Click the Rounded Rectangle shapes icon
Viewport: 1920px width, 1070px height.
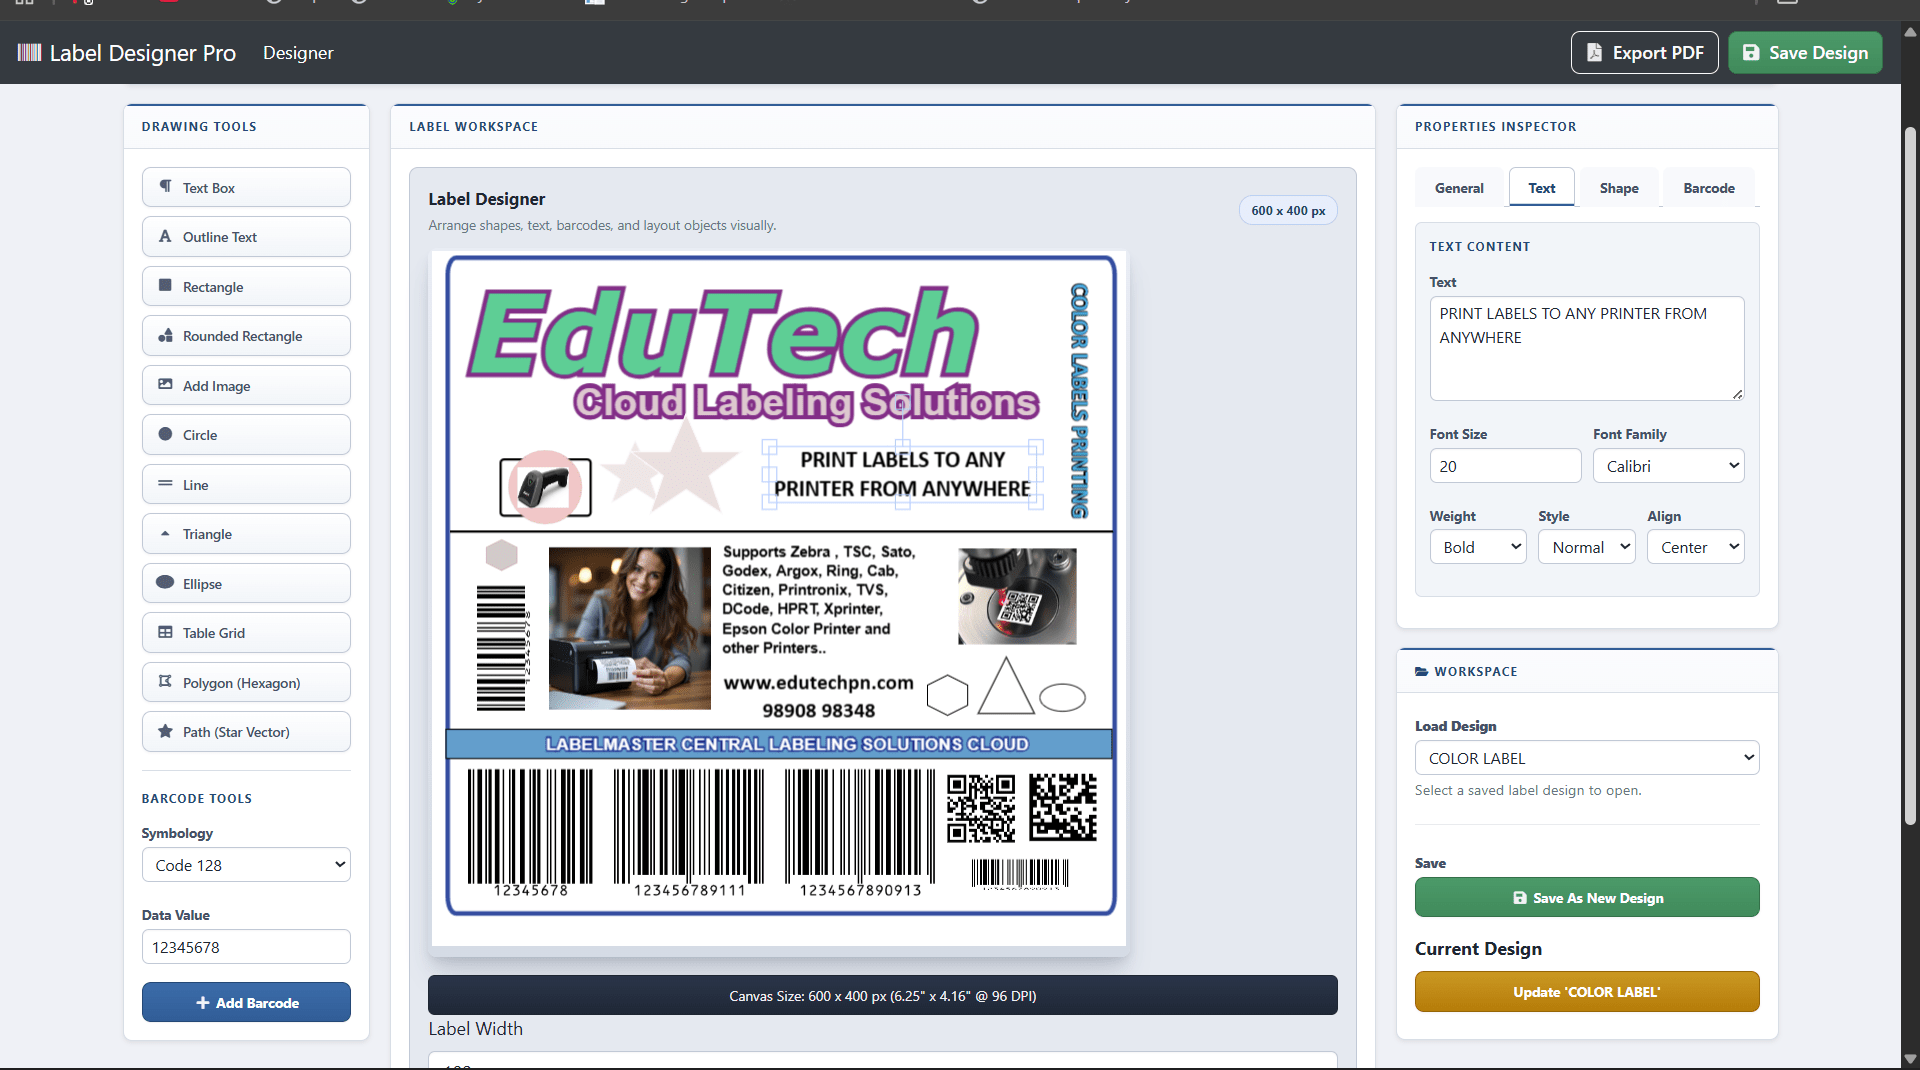pos(166,336)
